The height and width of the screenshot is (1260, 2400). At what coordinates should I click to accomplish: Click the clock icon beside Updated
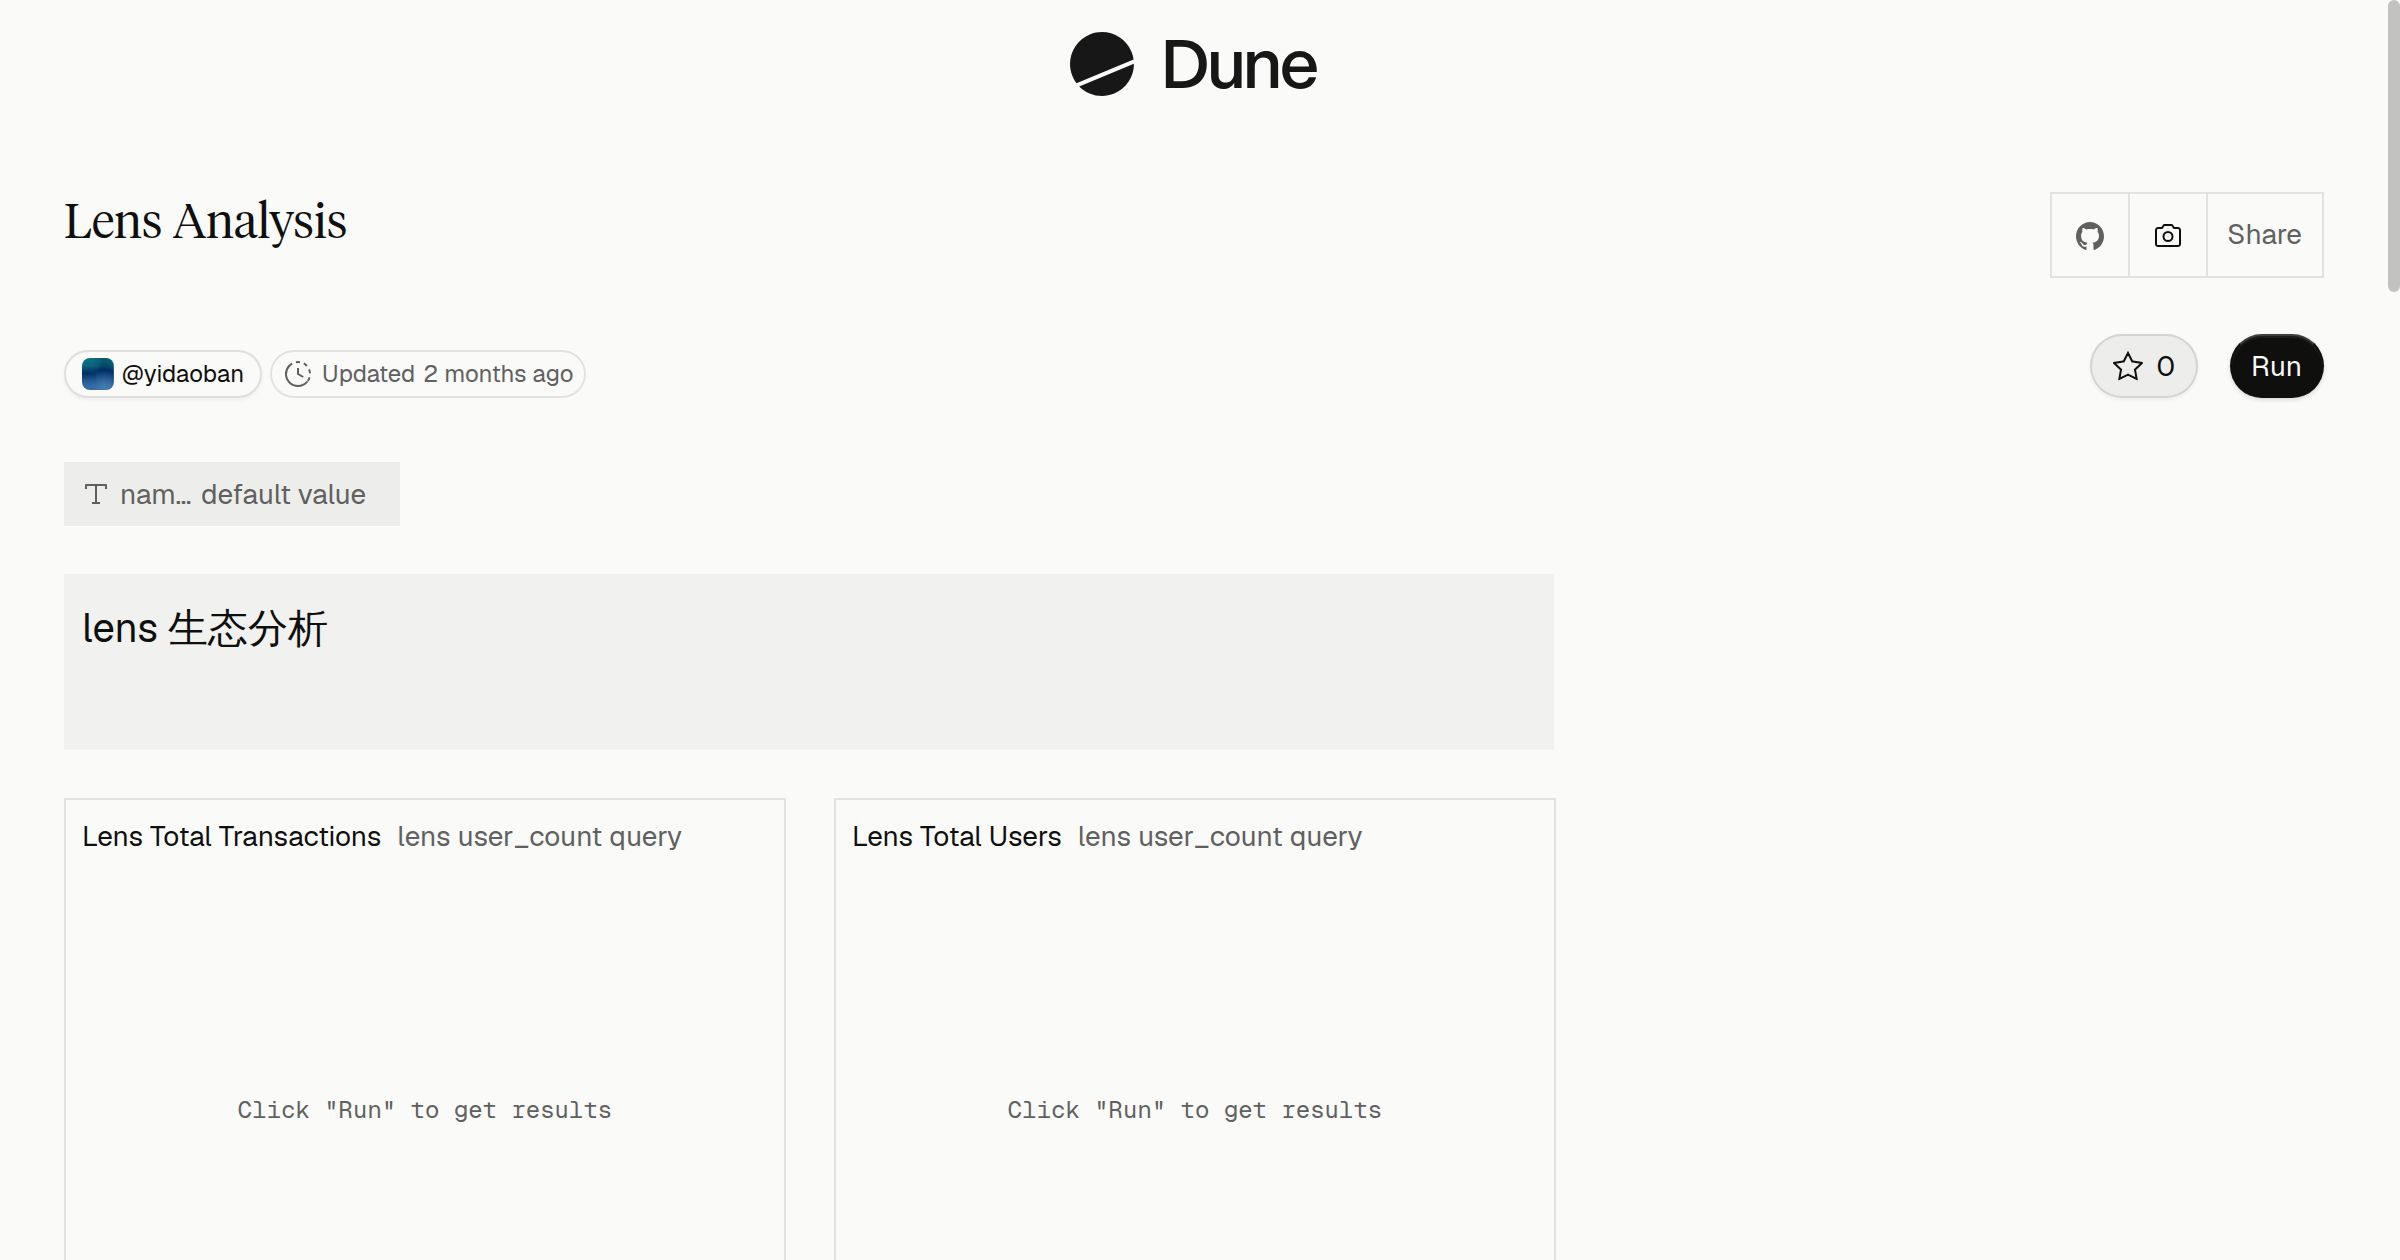click(298, 374)
